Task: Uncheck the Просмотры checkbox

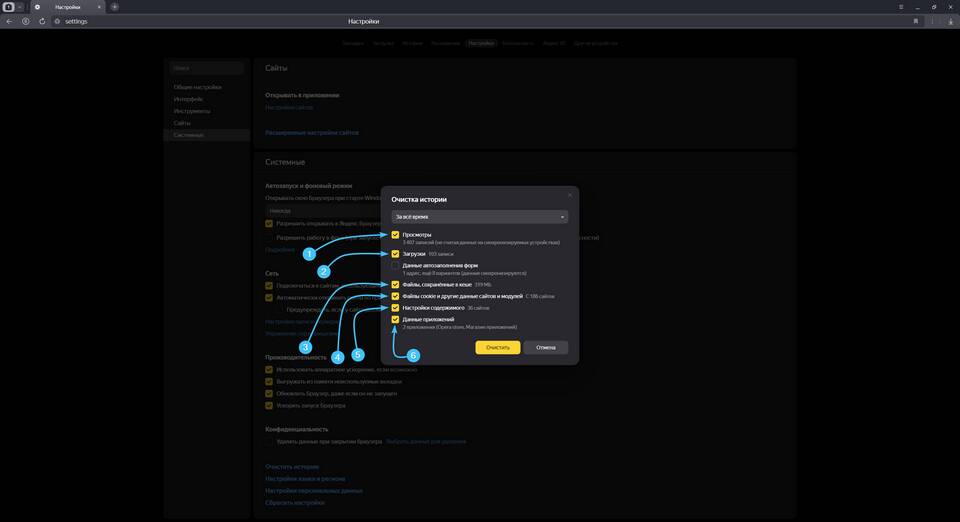Action: tap(395, 235)
